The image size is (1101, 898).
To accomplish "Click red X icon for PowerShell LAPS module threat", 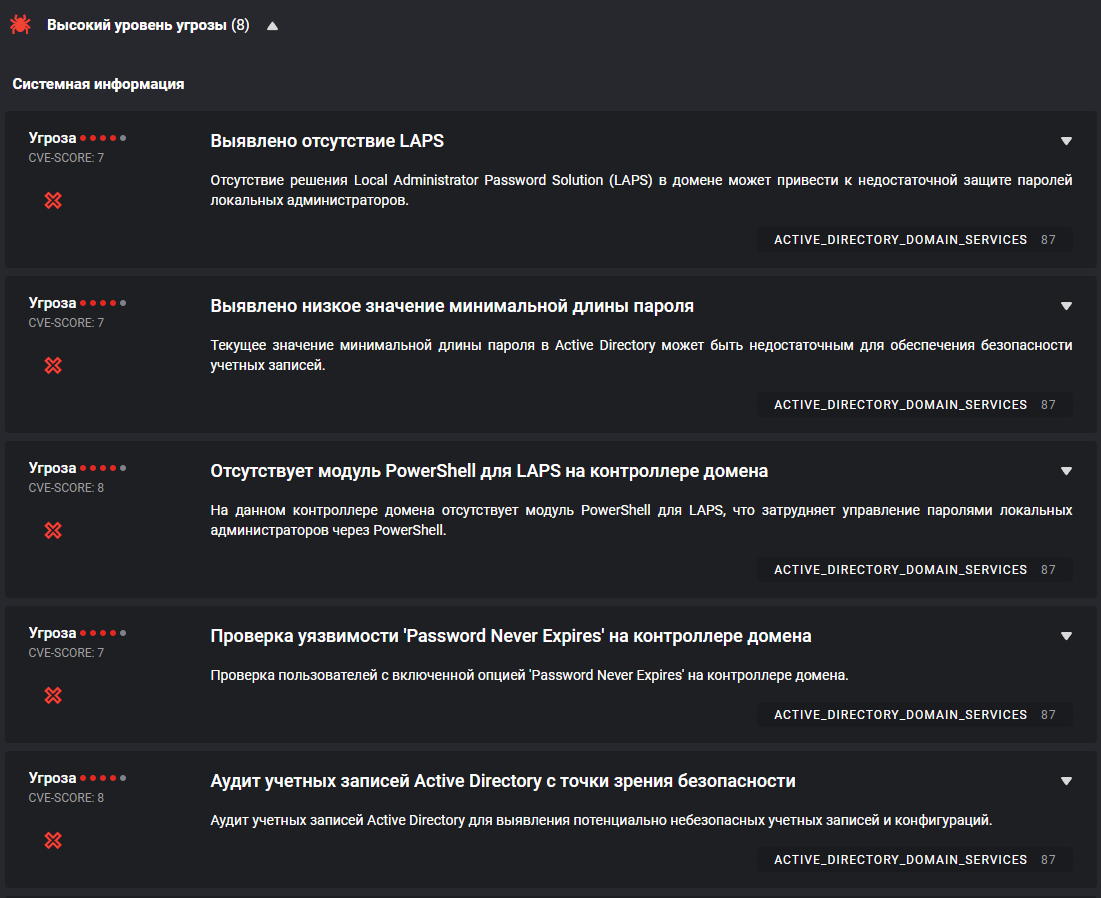I will click(54, 531).
